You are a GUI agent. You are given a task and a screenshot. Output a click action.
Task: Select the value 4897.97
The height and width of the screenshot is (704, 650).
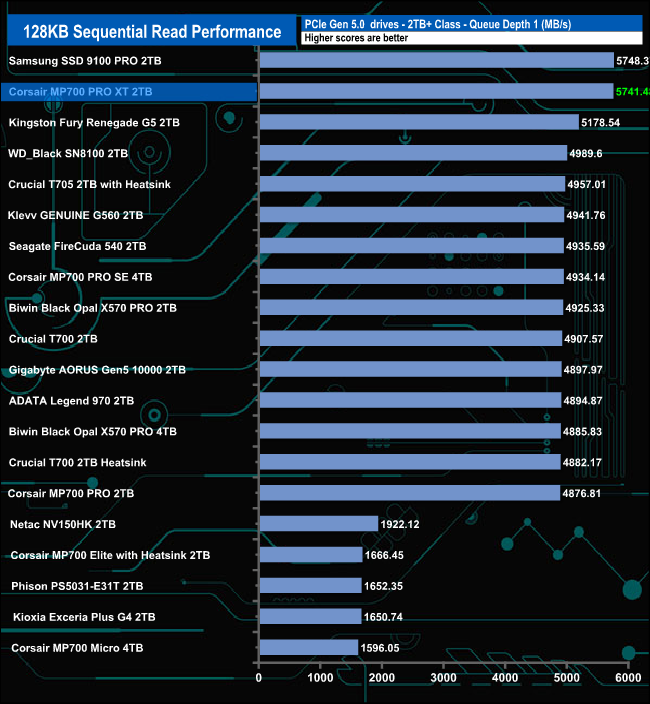coord(583,370)
